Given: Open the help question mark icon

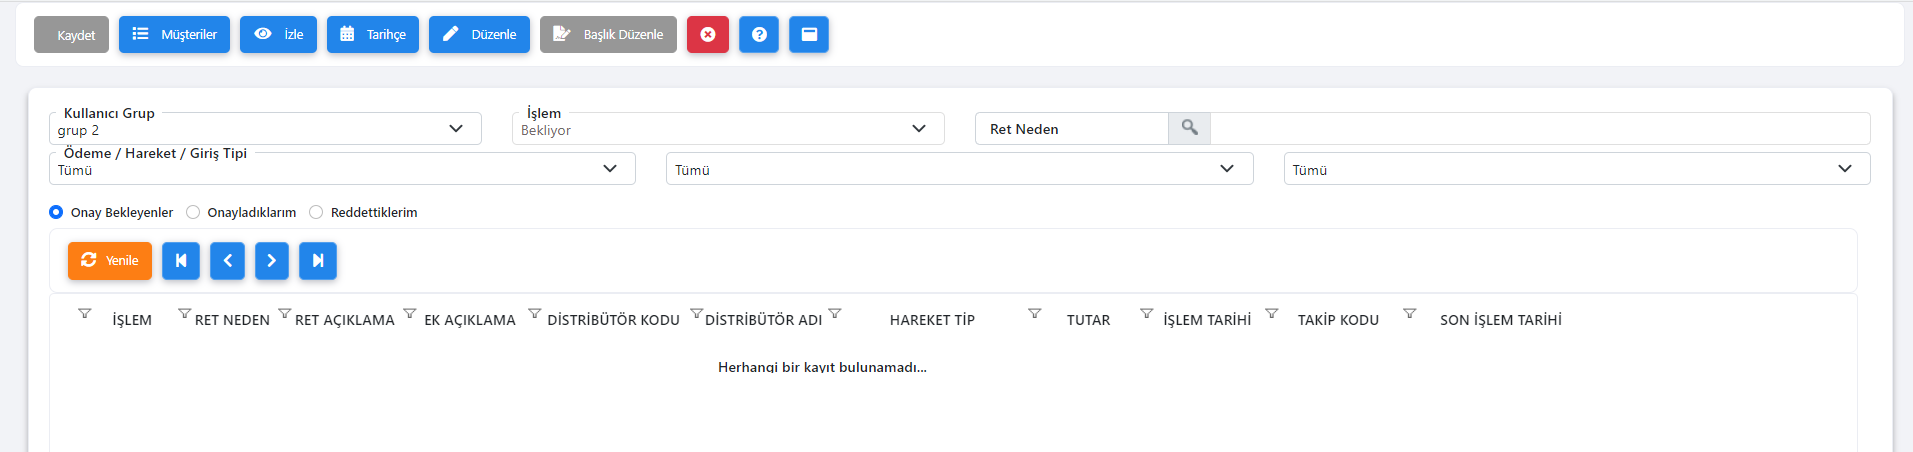Looking at the screenshot, I should [759, 34].
